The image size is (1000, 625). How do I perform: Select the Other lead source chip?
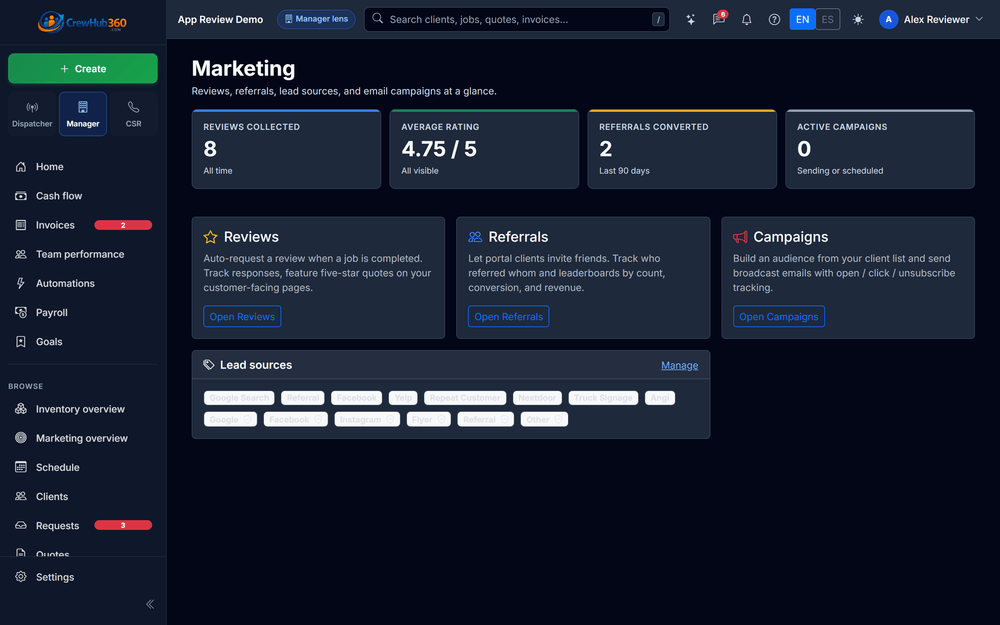tap(544, 420)
